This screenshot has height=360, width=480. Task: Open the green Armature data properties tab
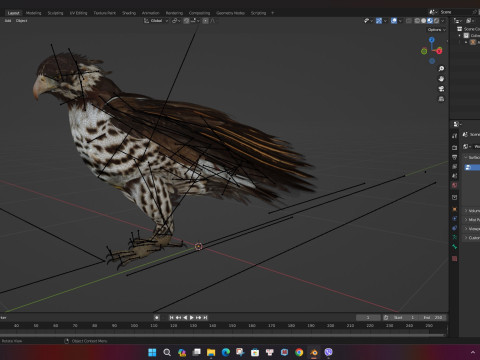click(454, 237)
